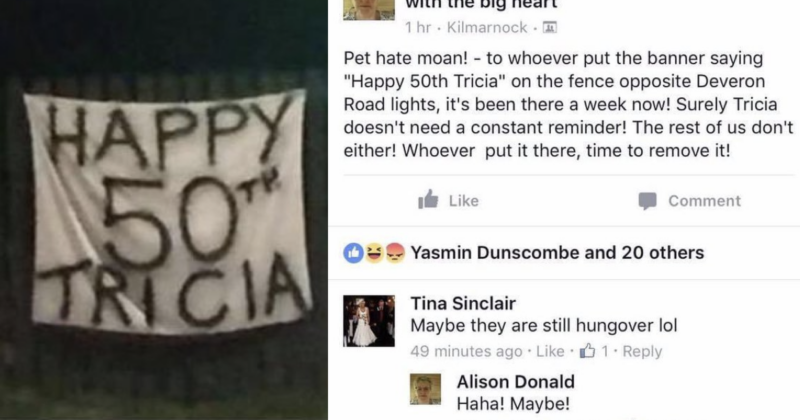
Task: Click the laughing Haha reaction emoji
Action: (374, 253)
